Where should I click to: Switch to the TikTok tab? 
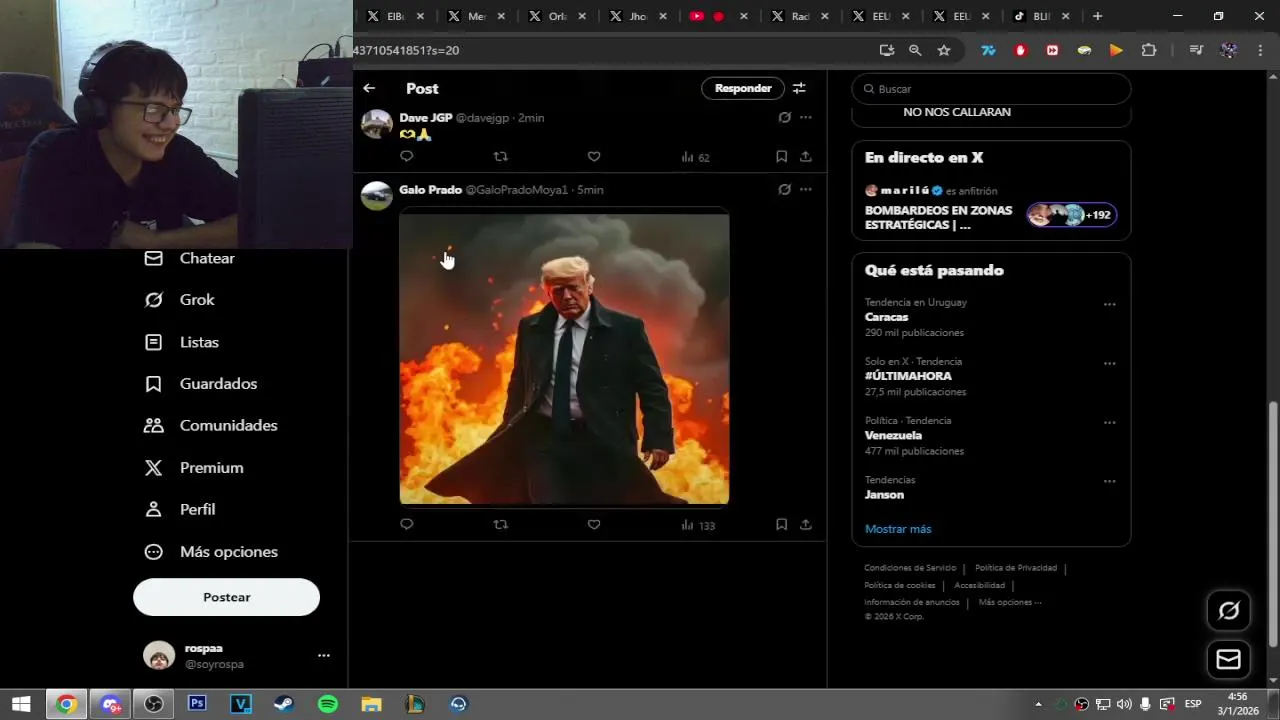point(1042,16)
